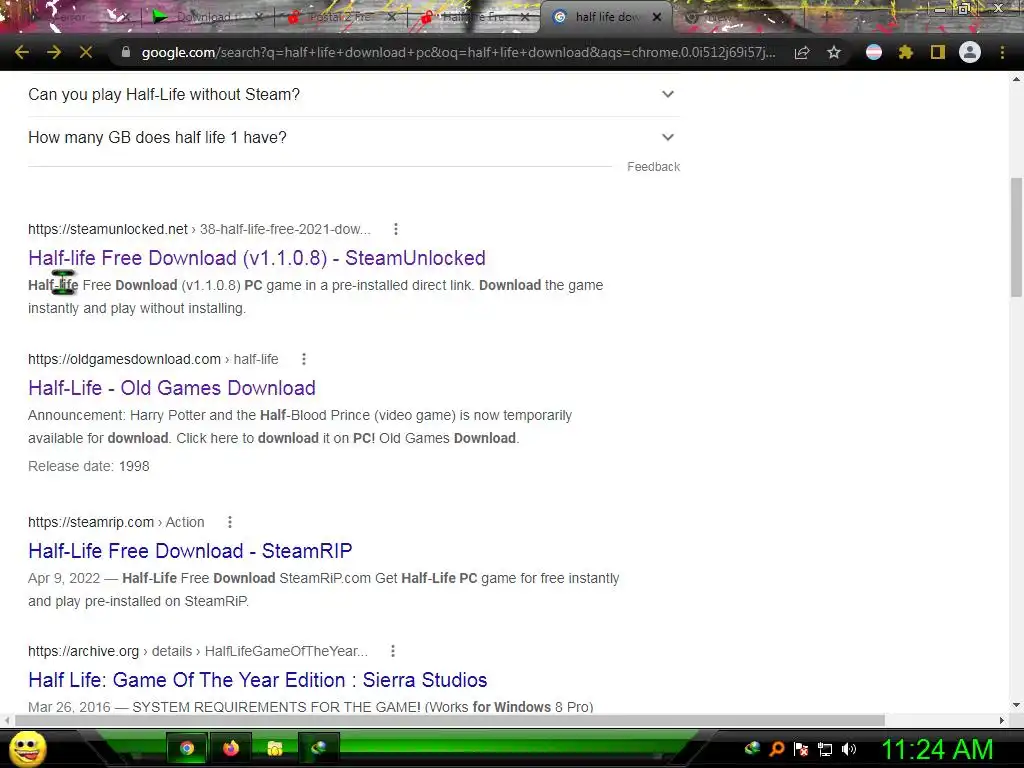Screen dimensions: 1024x768
Task: Open the Chrome profile avatar
Action: (x=970, y=52)
